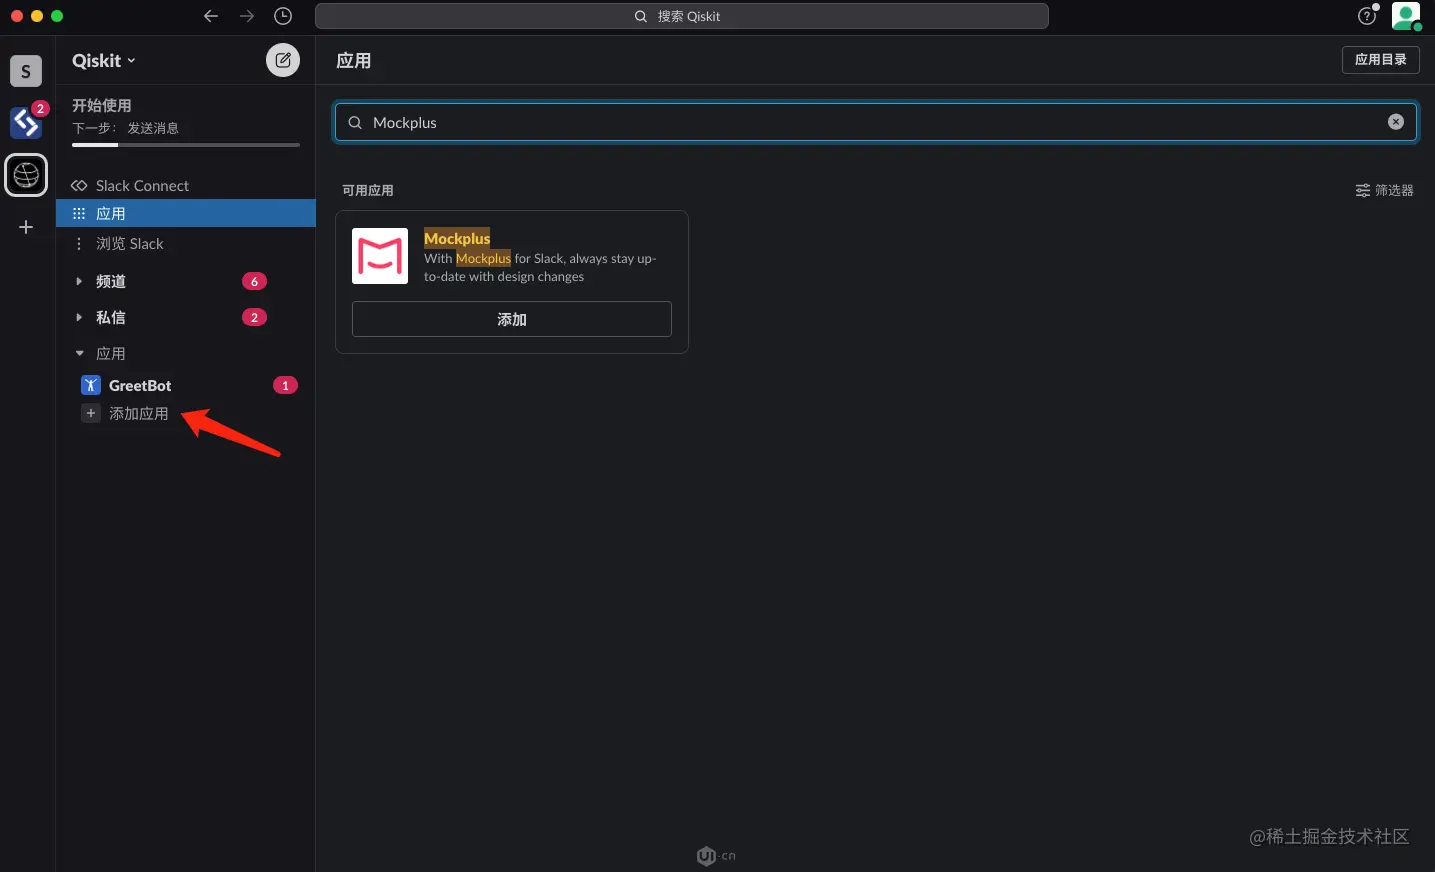Collapse the 应用 section in sidebar
The height and width of the screenshot is (872, 1435).
coord(79,353)
